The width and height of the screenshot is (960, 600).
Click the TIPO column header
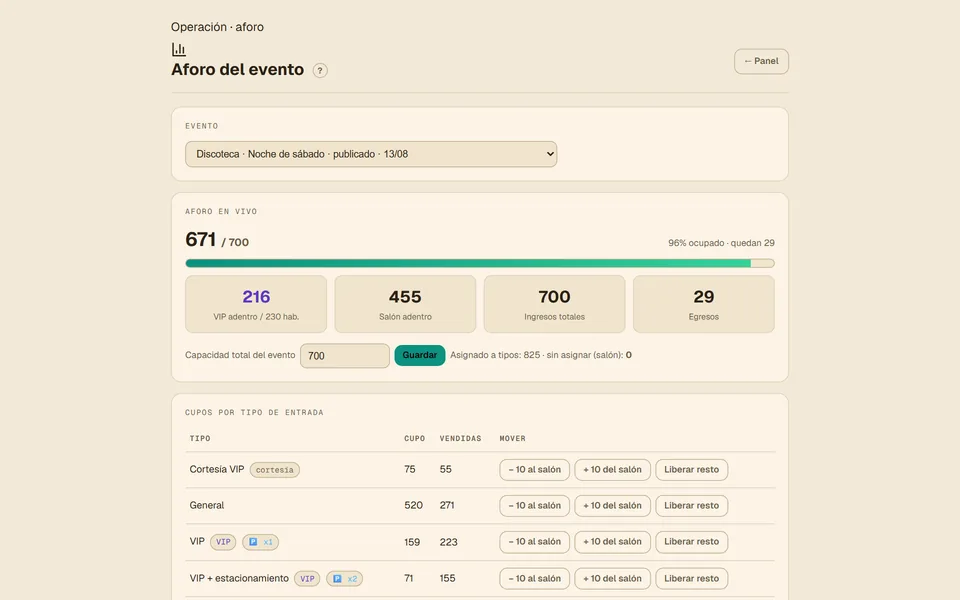tap(200, 438)
